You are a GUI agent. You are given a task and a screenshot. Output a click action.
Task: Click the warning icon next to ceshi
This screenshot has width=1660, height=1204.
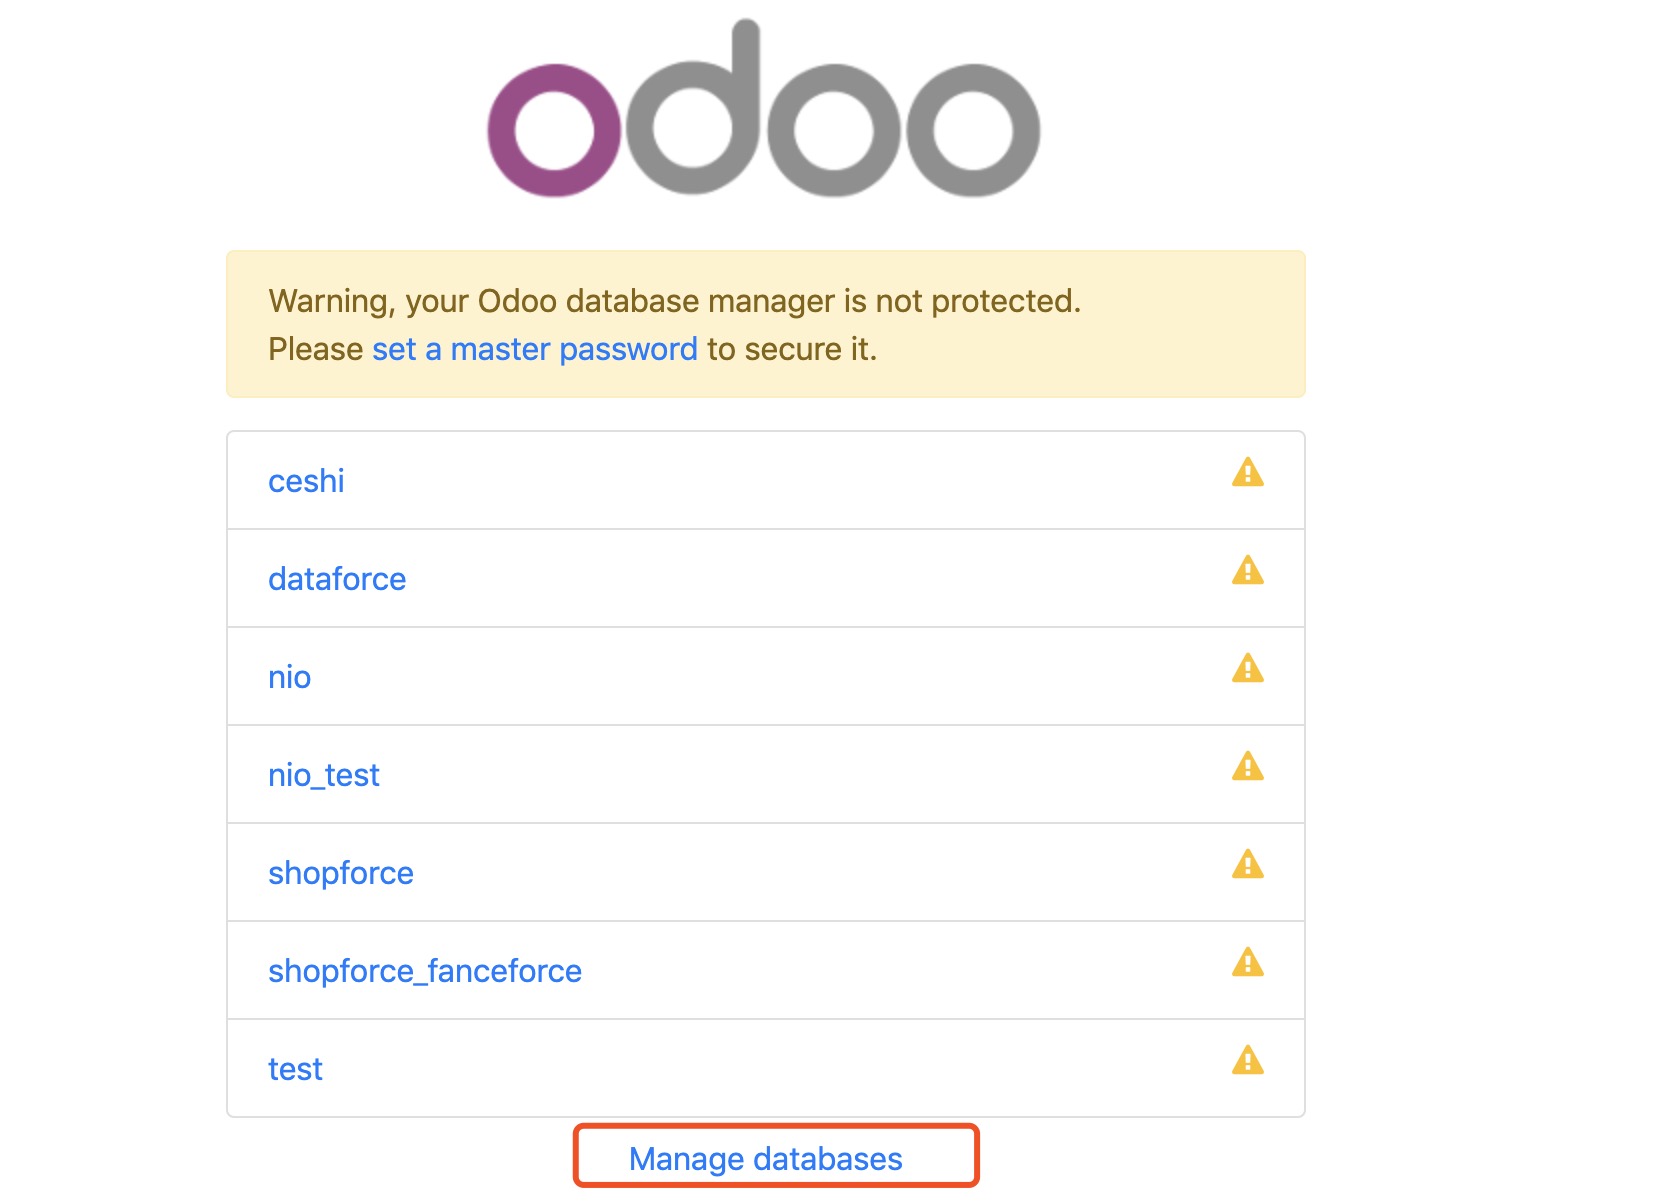pyautogui.click(x=1248, y=472)
